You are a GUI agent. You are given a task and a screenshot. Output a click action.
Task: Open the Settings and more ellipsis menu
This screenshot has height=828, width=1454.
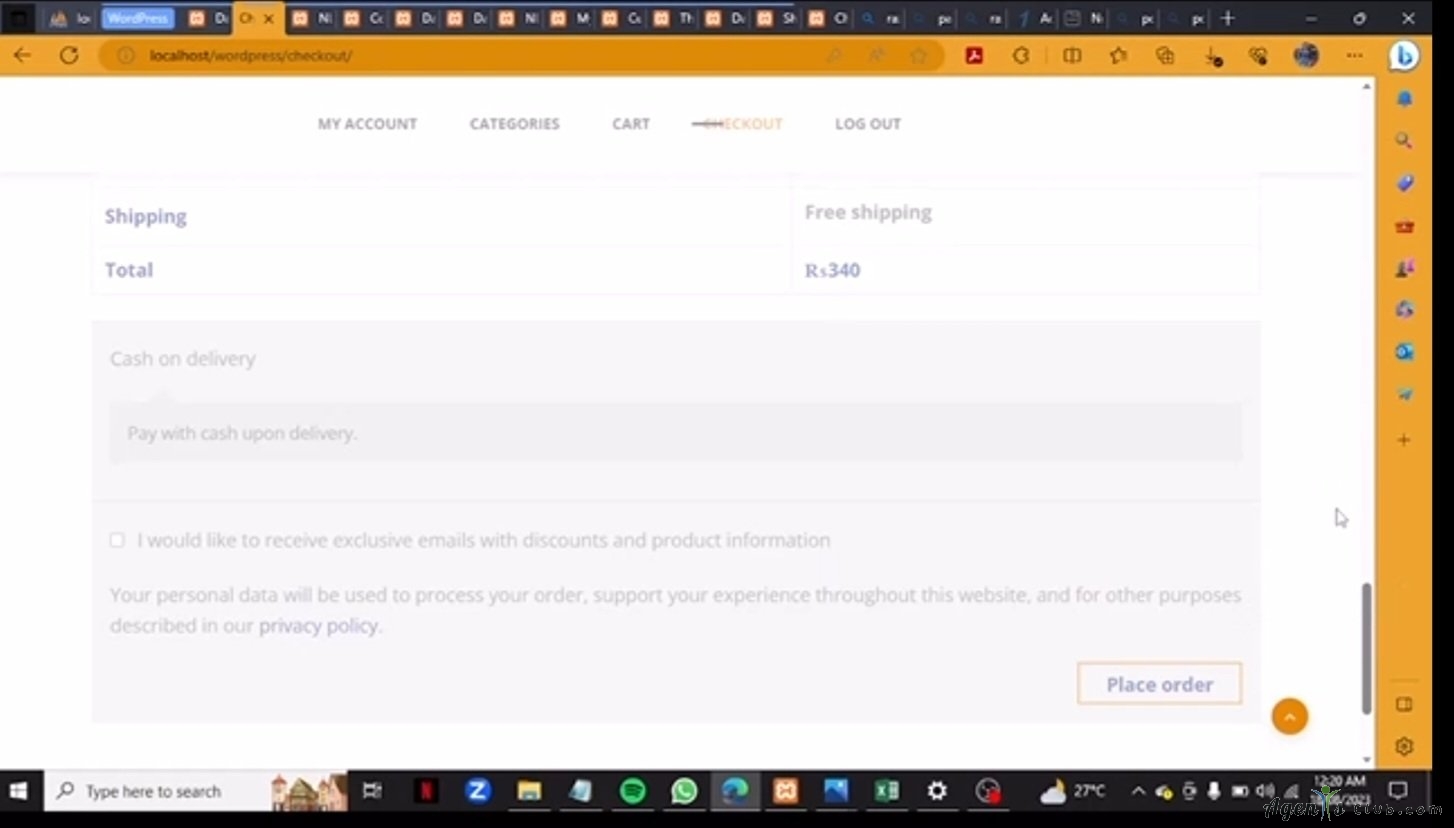(x=1354, y=55)
